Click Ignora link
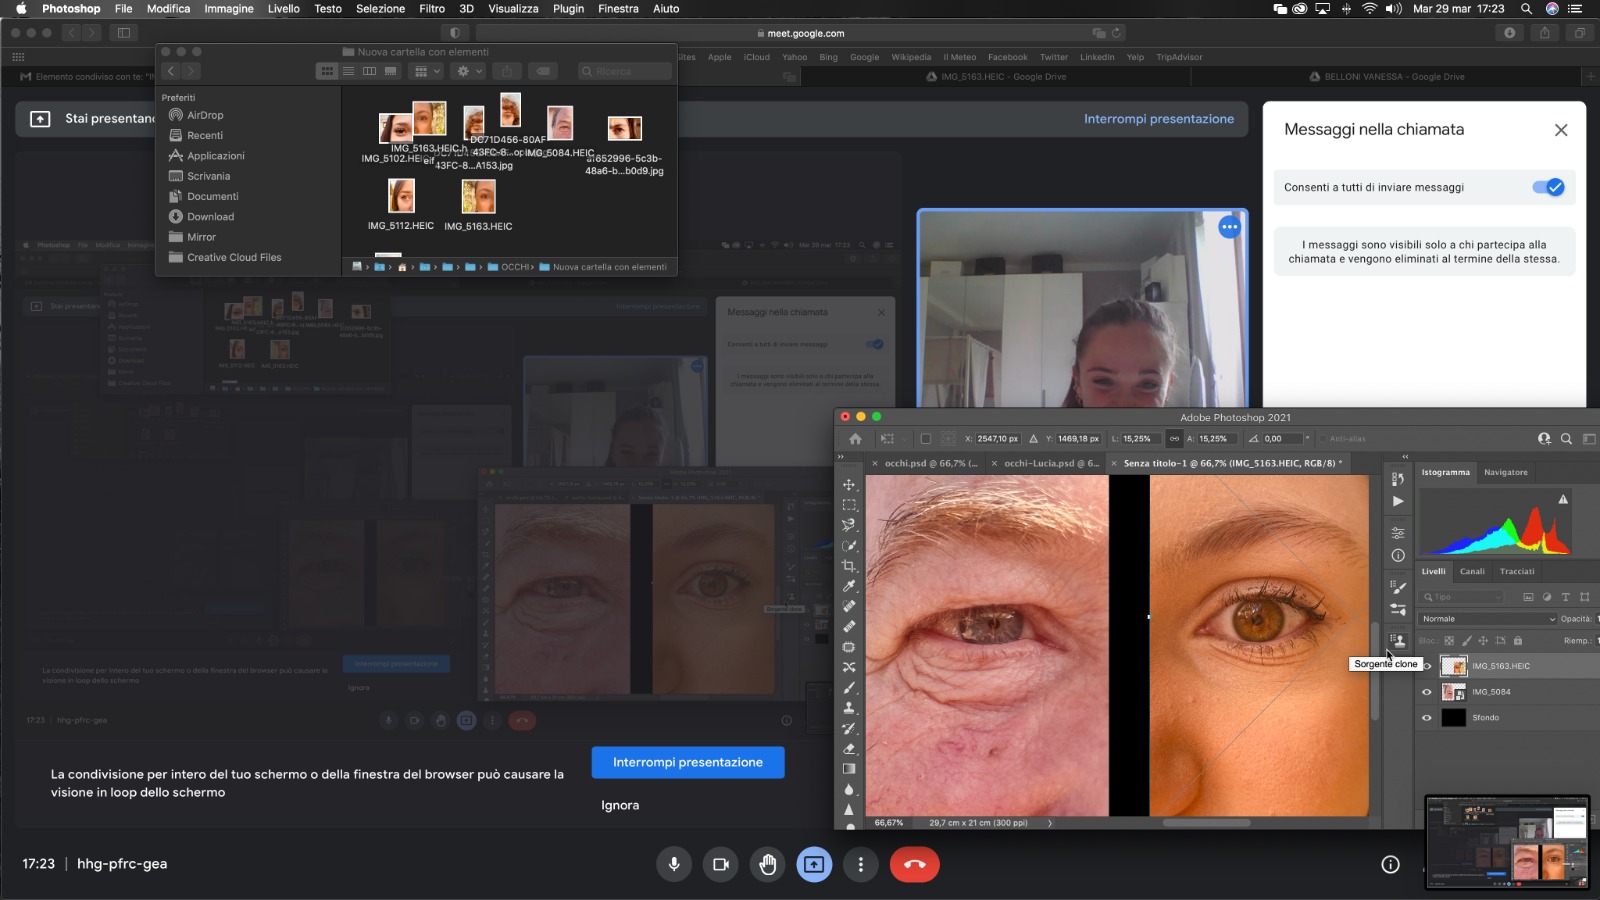 (620, 805)
